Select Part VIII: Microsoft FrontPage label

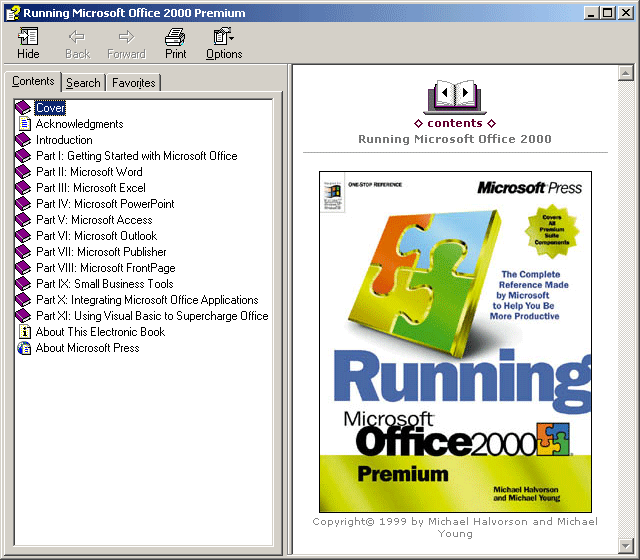click(105, 268)
